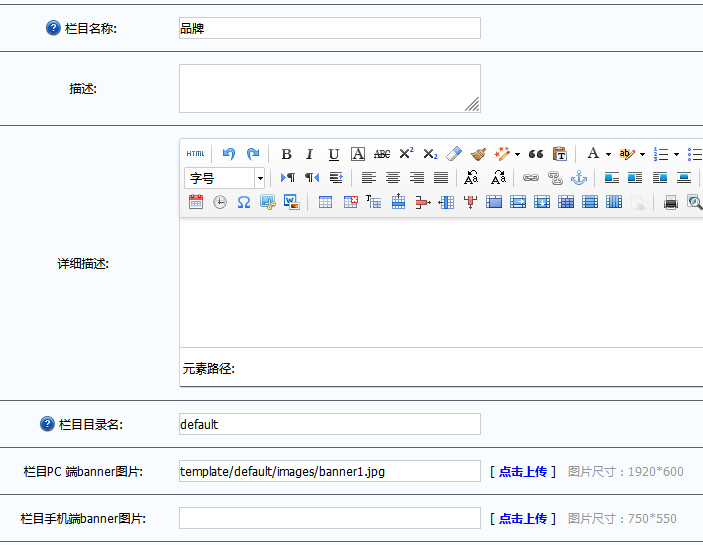Image resolution: width=703 pixels, height=545 pixels.
Task: Toggle underline formatting
Action: coord(334,154)
